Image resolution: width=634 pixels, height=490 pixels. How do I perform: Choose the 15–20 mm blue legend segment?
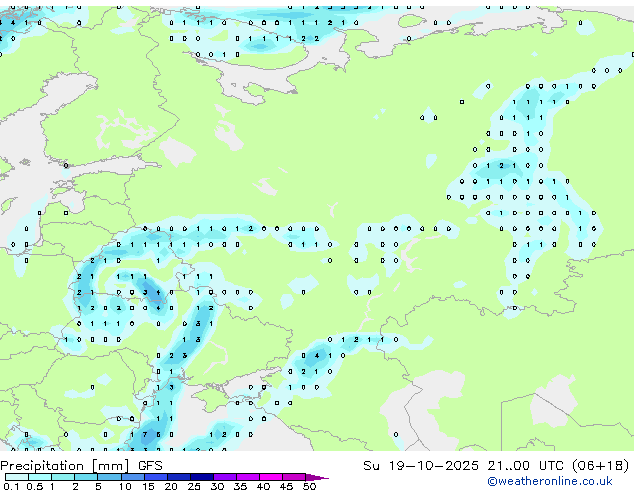[x=156, y=477]
